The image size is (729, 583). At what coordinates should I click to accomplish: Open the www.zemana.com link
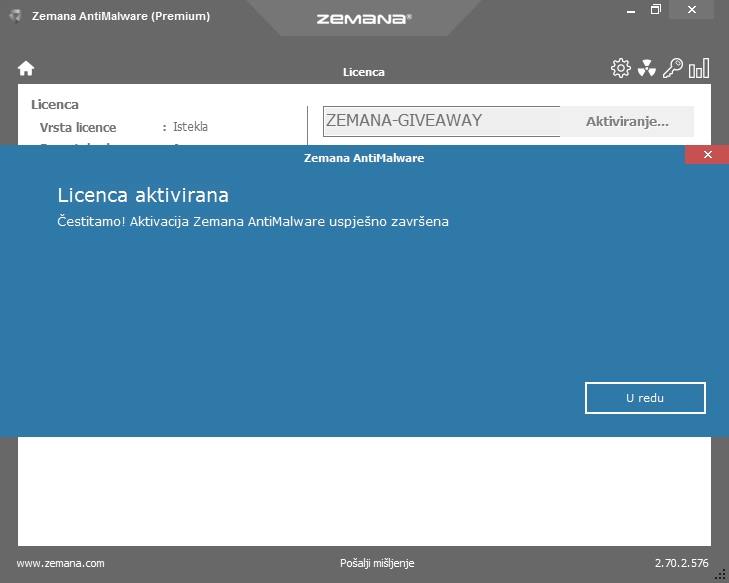[60, 564]
